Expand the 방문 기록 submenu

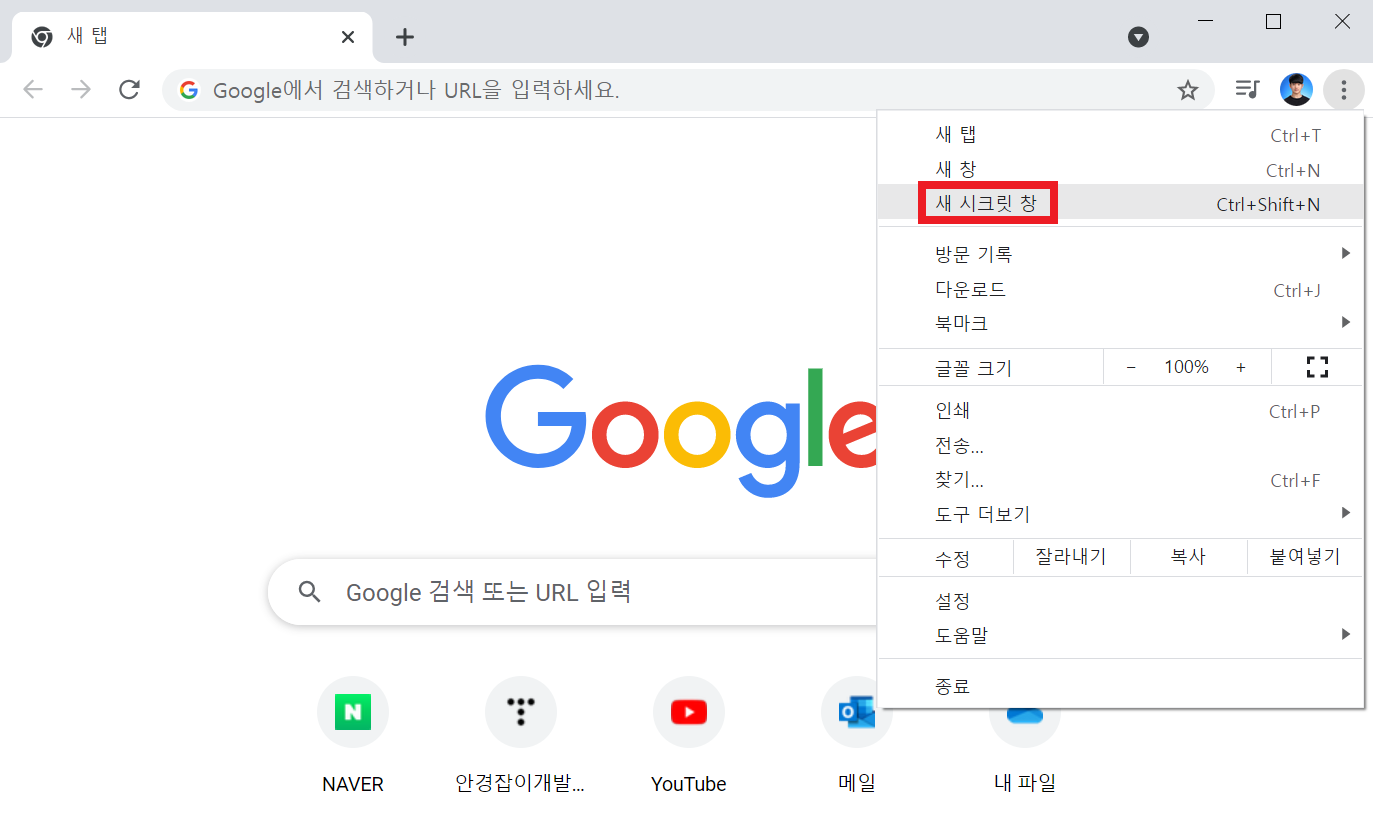click(x=1121, y=254)
